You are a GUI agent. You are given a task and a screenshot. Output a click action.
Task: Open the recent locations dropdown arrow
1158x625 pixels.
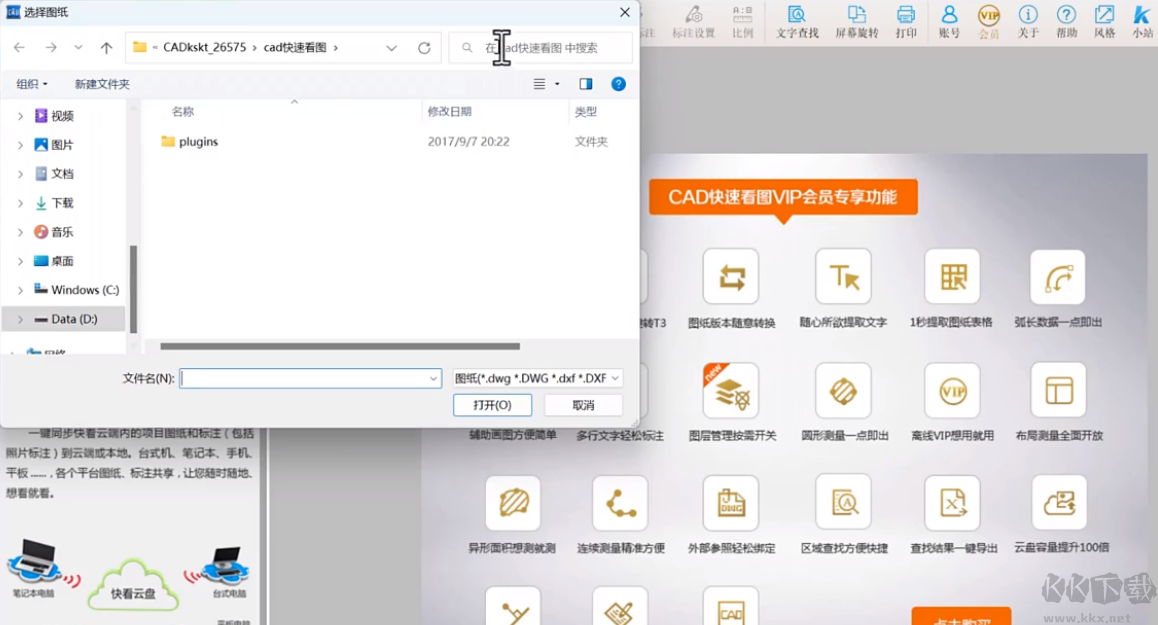click(78, 47)
